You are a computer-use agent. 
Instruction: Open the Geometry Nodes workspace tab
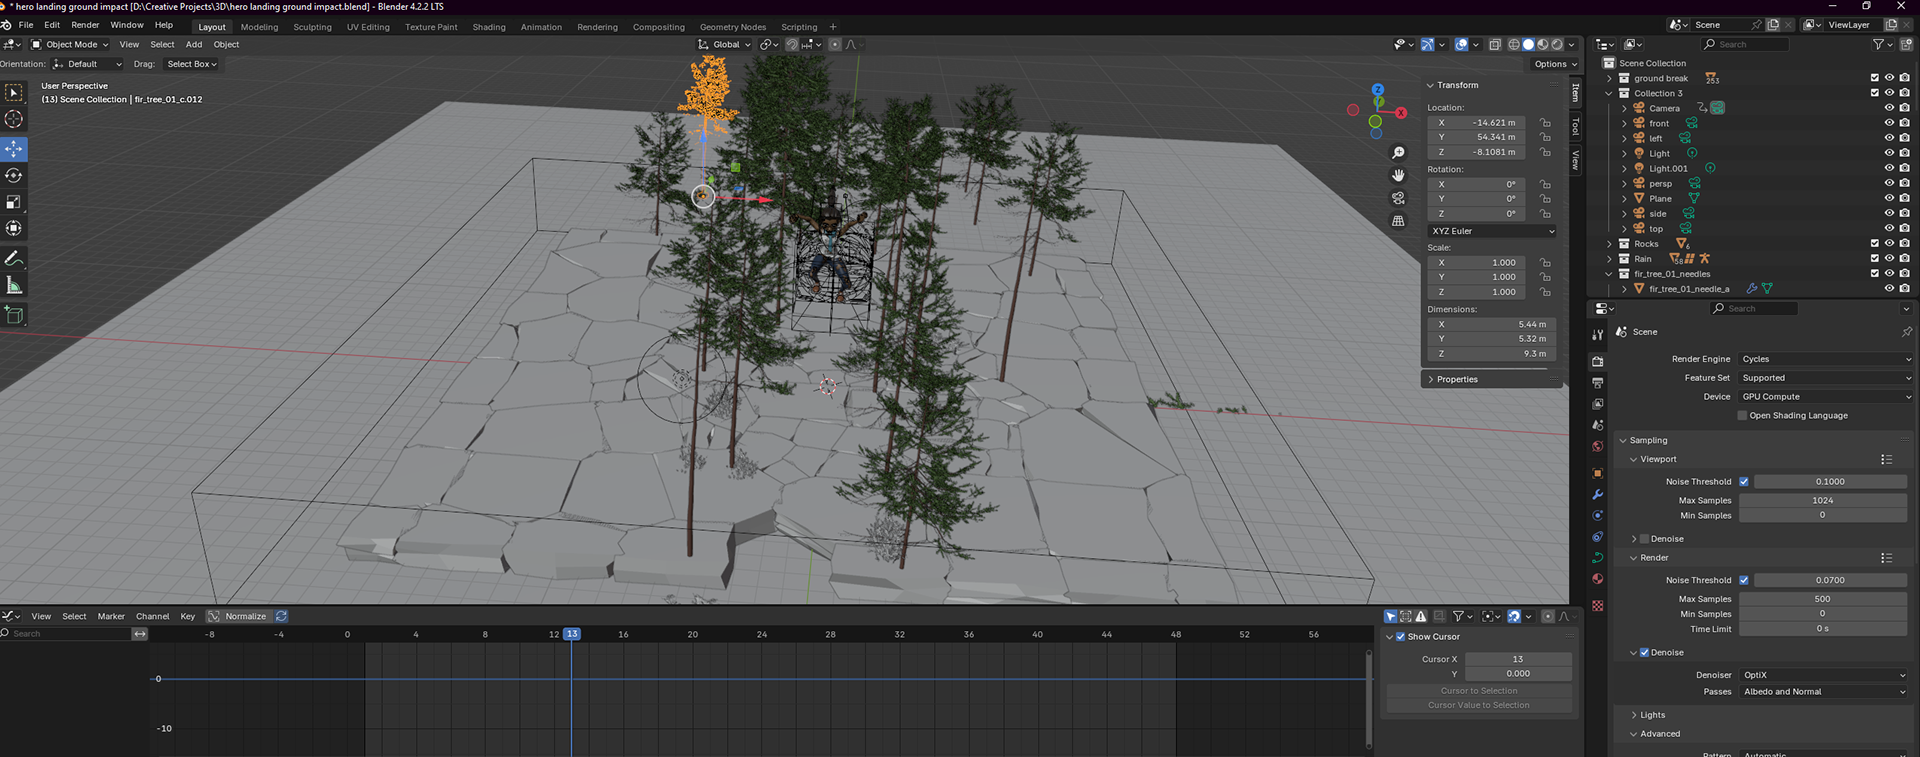[x=733, y=27]
